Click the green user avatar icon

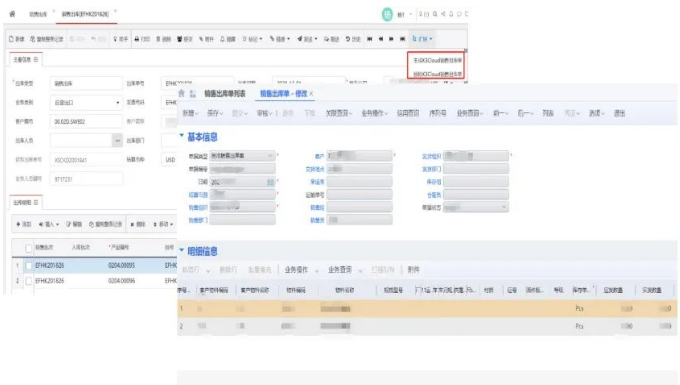click(387, 14)
